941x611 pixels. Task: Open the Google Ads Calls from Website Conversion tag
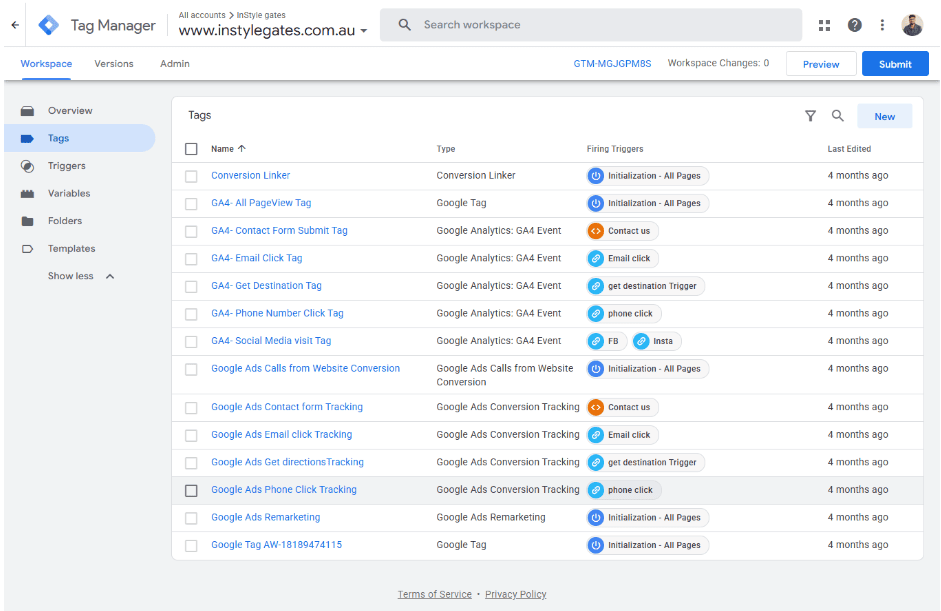coord(305,369)
